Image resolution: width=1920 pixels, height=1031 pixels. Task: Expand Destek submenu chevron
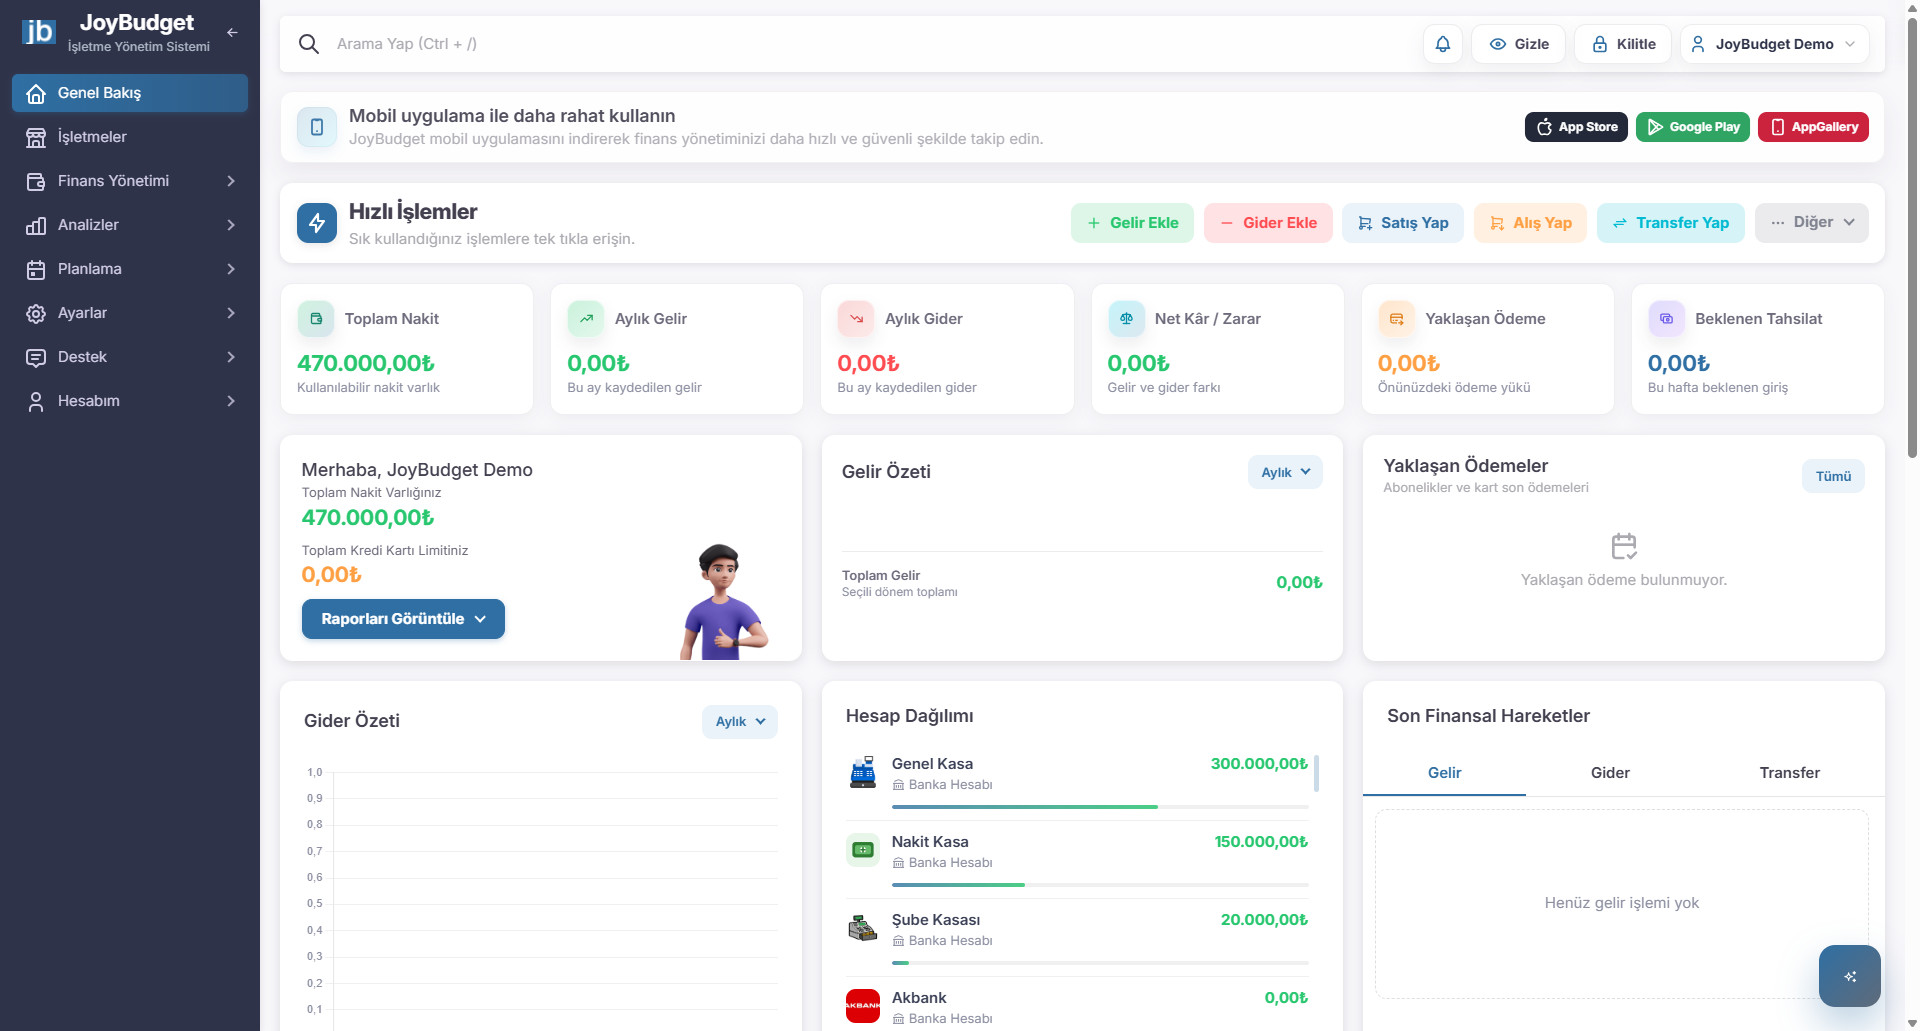pos(231,357)
